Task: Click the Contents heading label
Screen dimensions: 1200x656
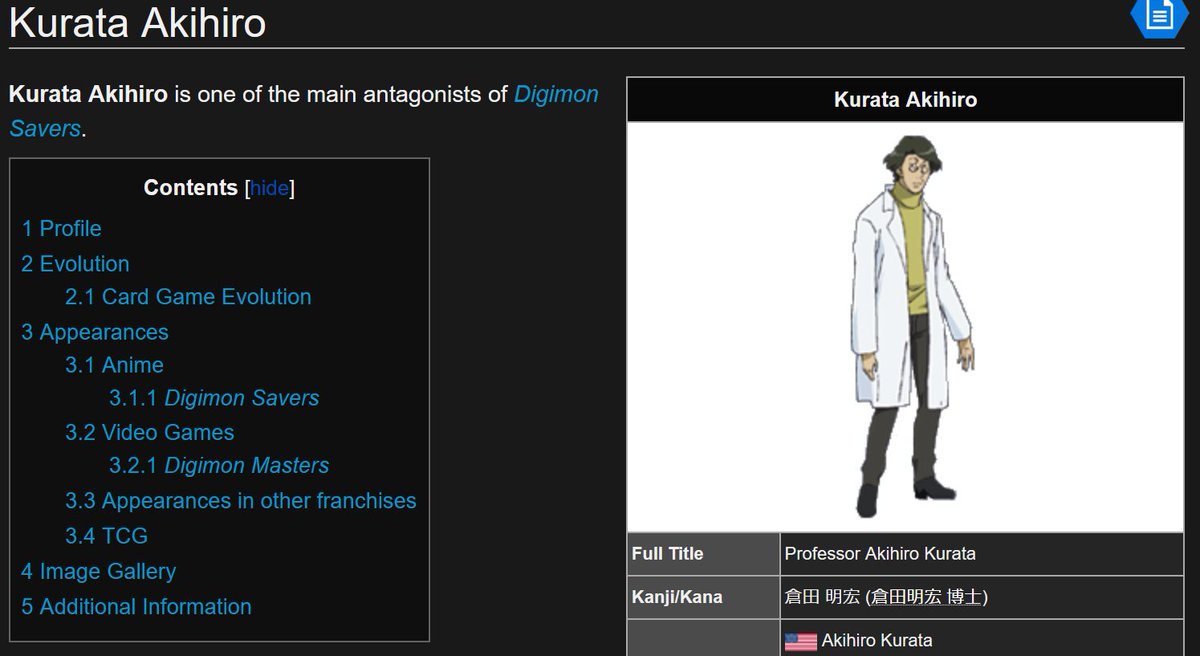Action: point(190,188)
